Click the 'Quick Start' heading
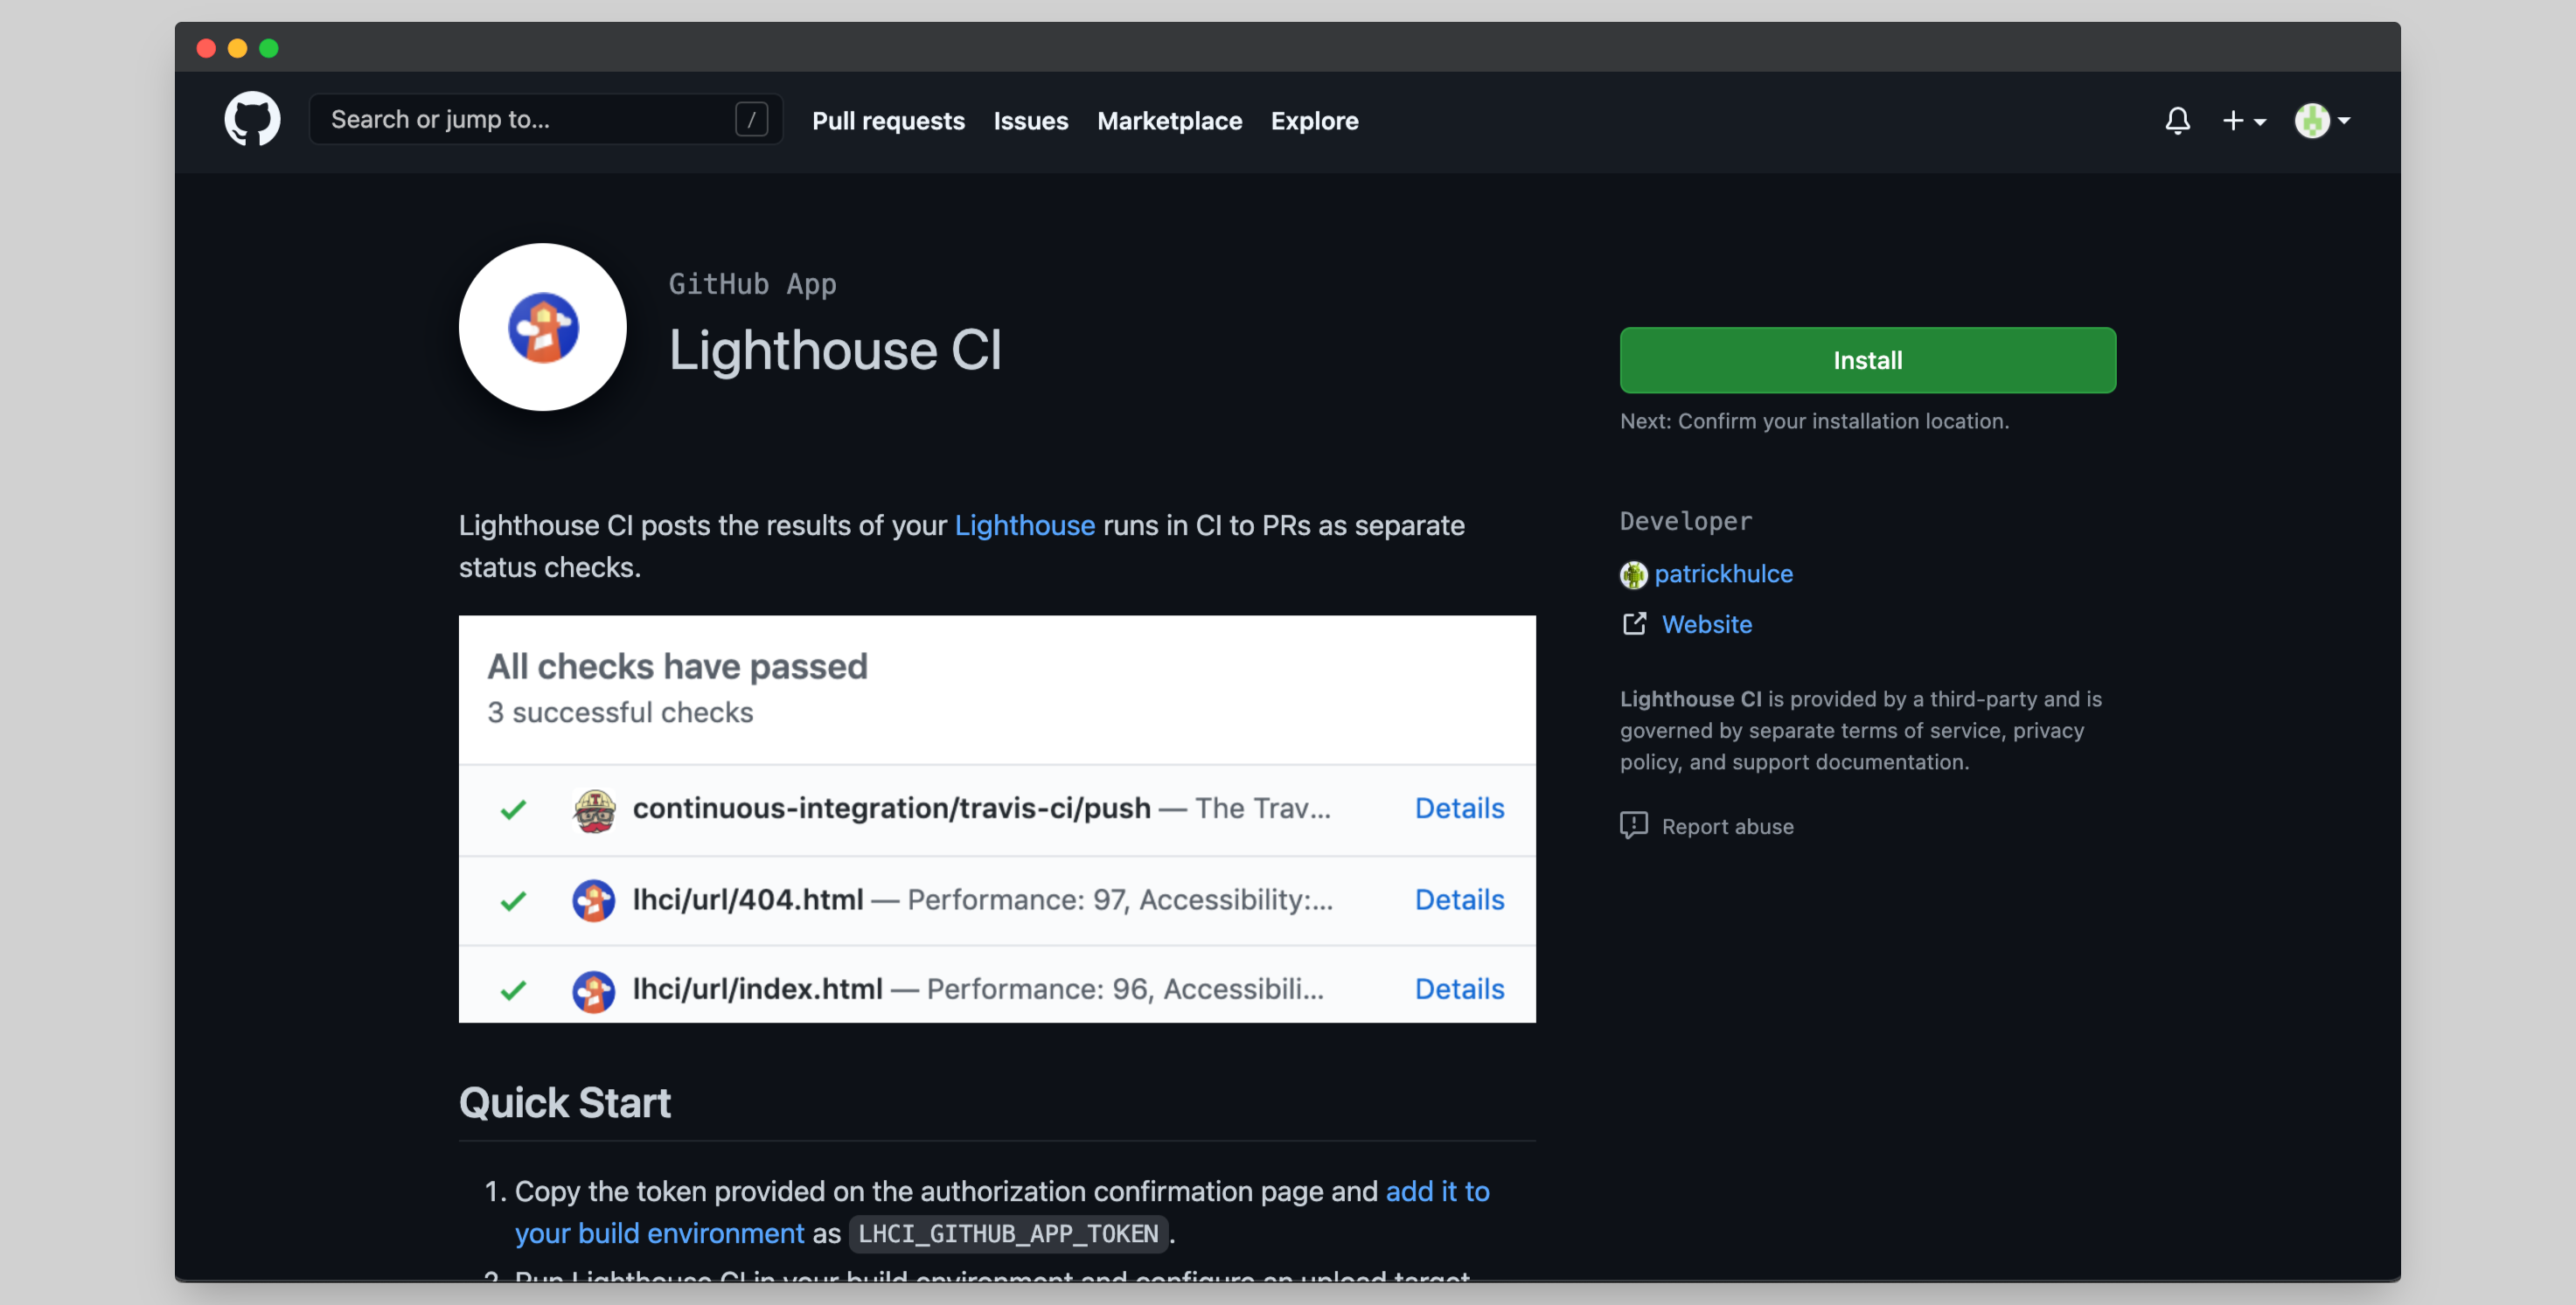The height and width of the screenshot is (1305, 2576). tap(565, 1102)
